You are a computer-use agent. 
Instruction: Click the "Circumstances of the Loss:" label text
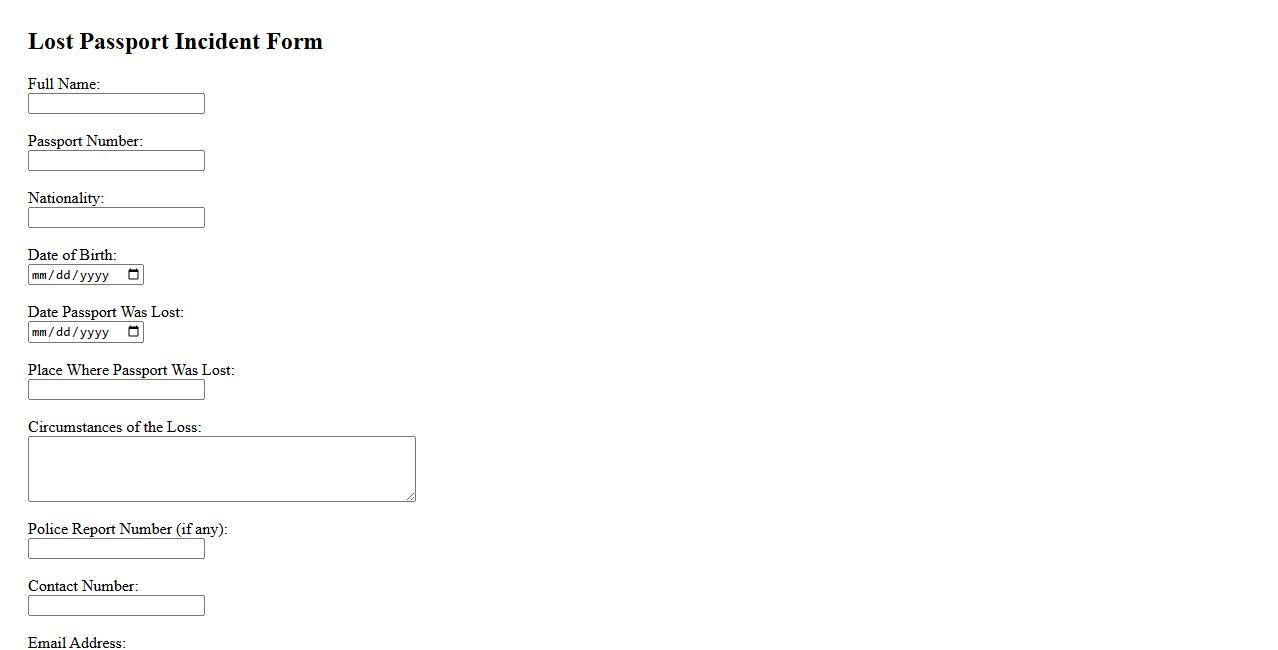pyautogui.click(x=114, y=427)
